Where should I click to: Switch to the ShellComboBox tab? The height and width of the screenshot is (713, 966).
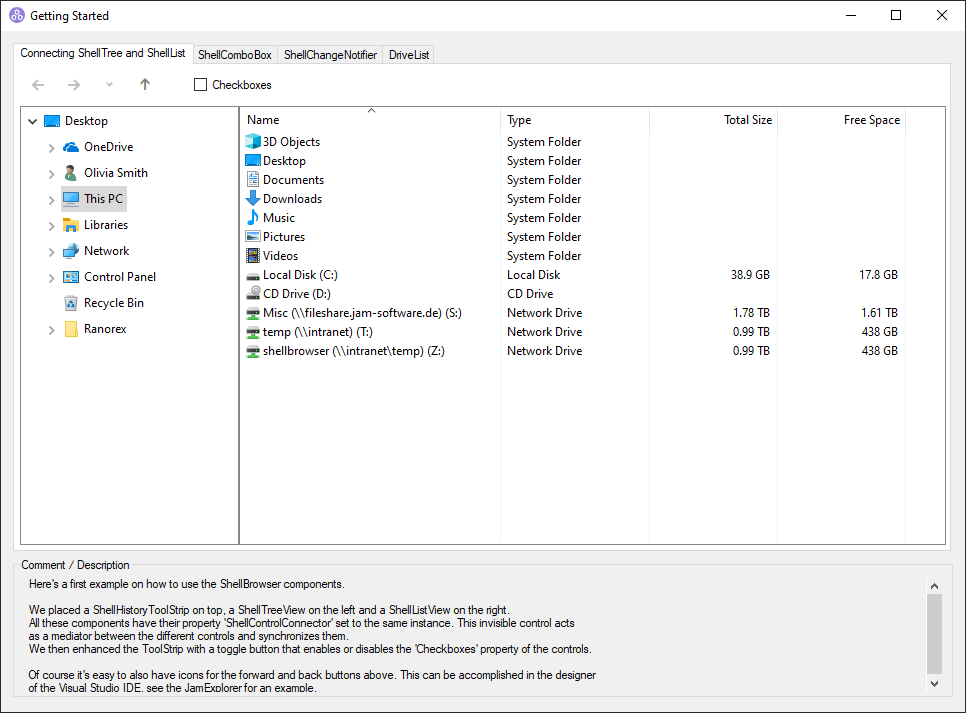pyautogui.click(x=235, y=55)
